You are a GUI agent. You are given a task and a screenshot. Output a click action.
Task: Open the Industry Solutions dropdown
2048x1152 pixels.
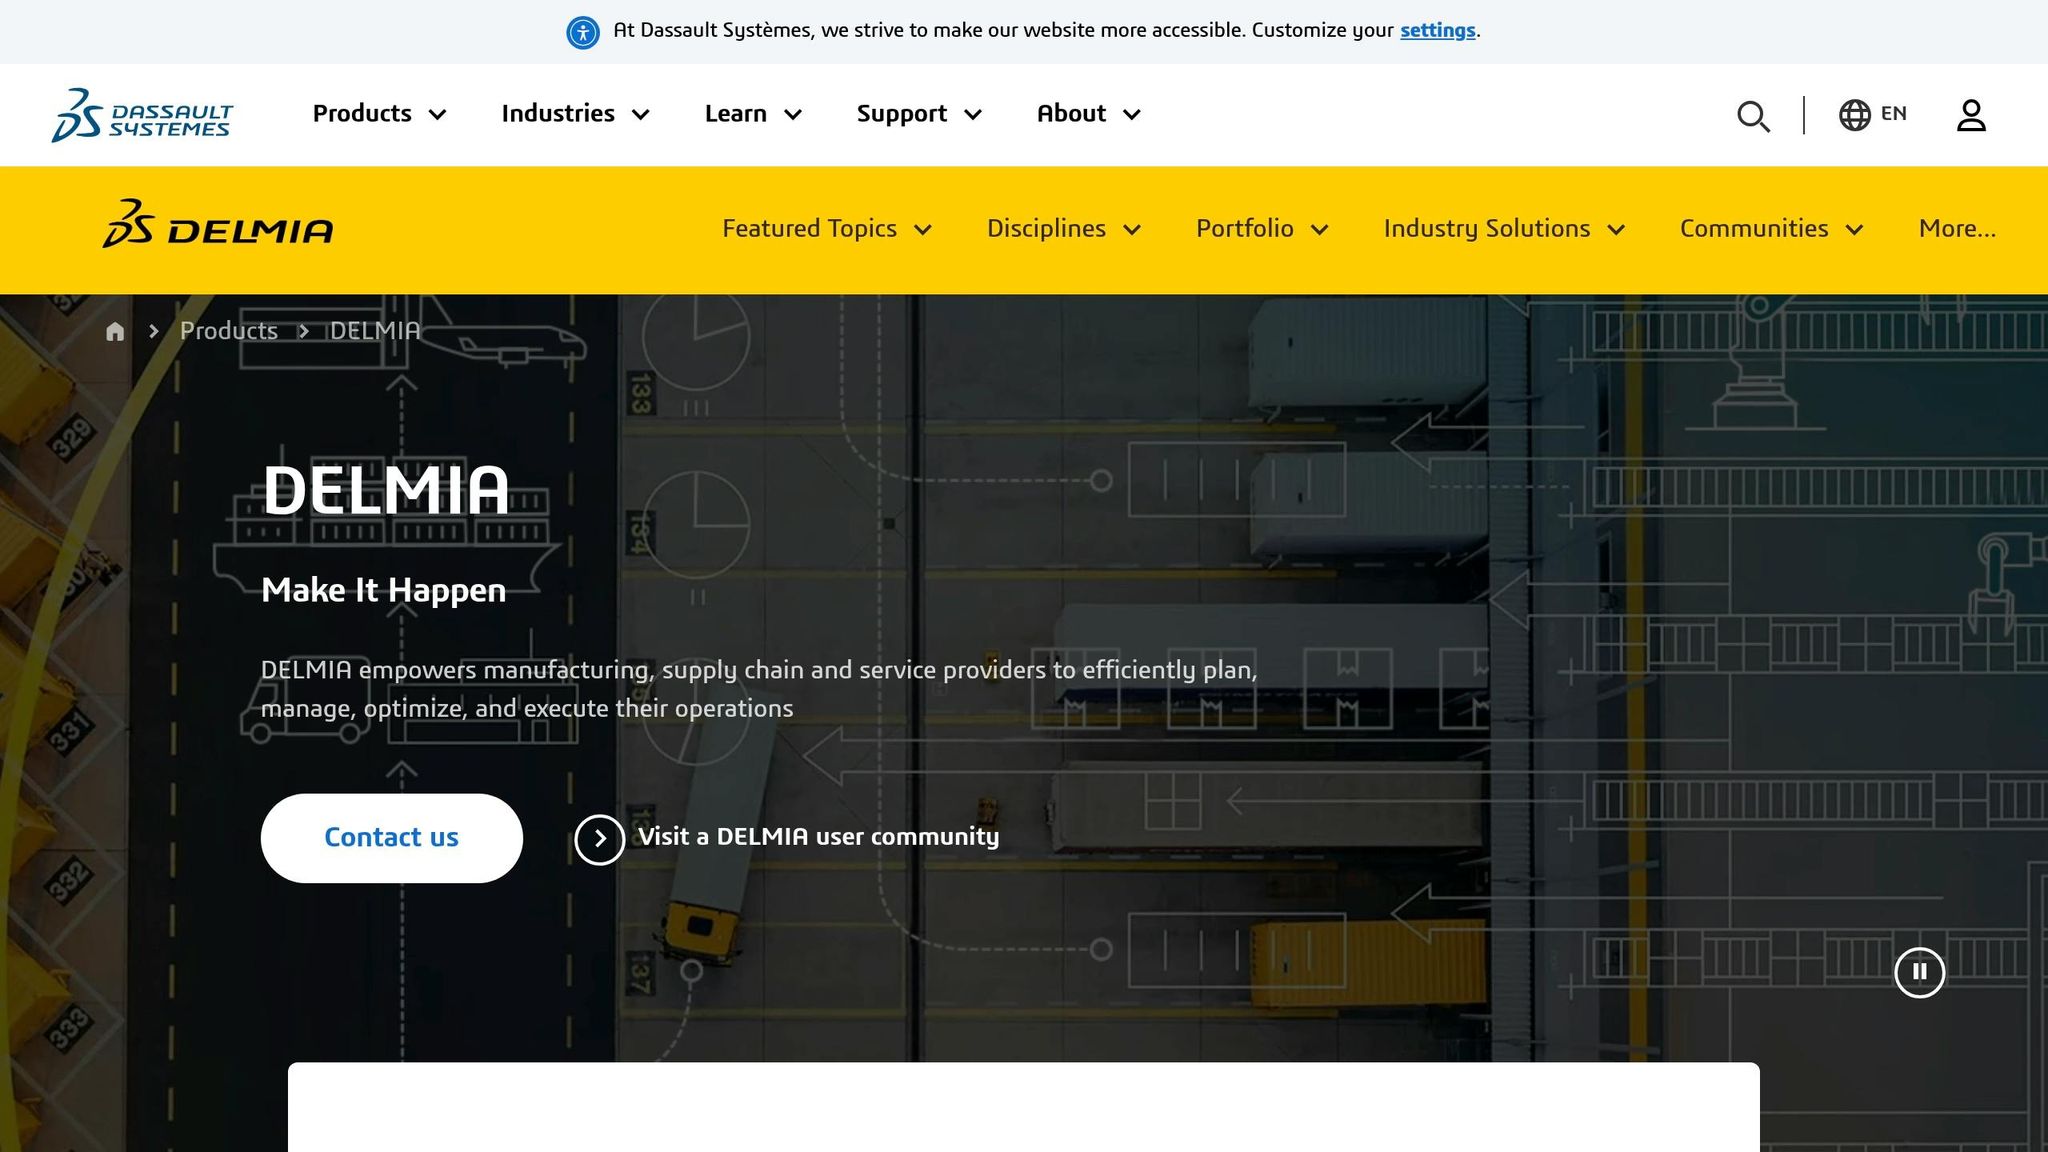1504,229
